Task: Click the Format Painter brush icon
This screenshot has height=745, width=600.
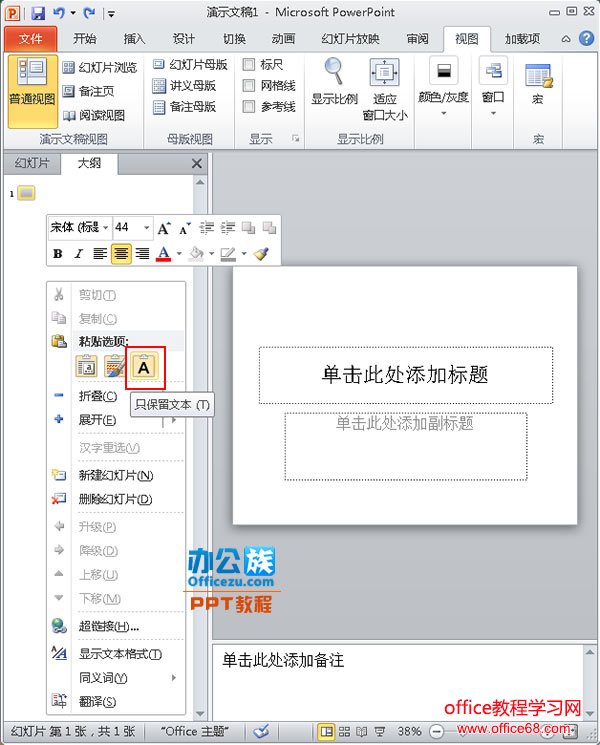Action: (x=261, y=254)
